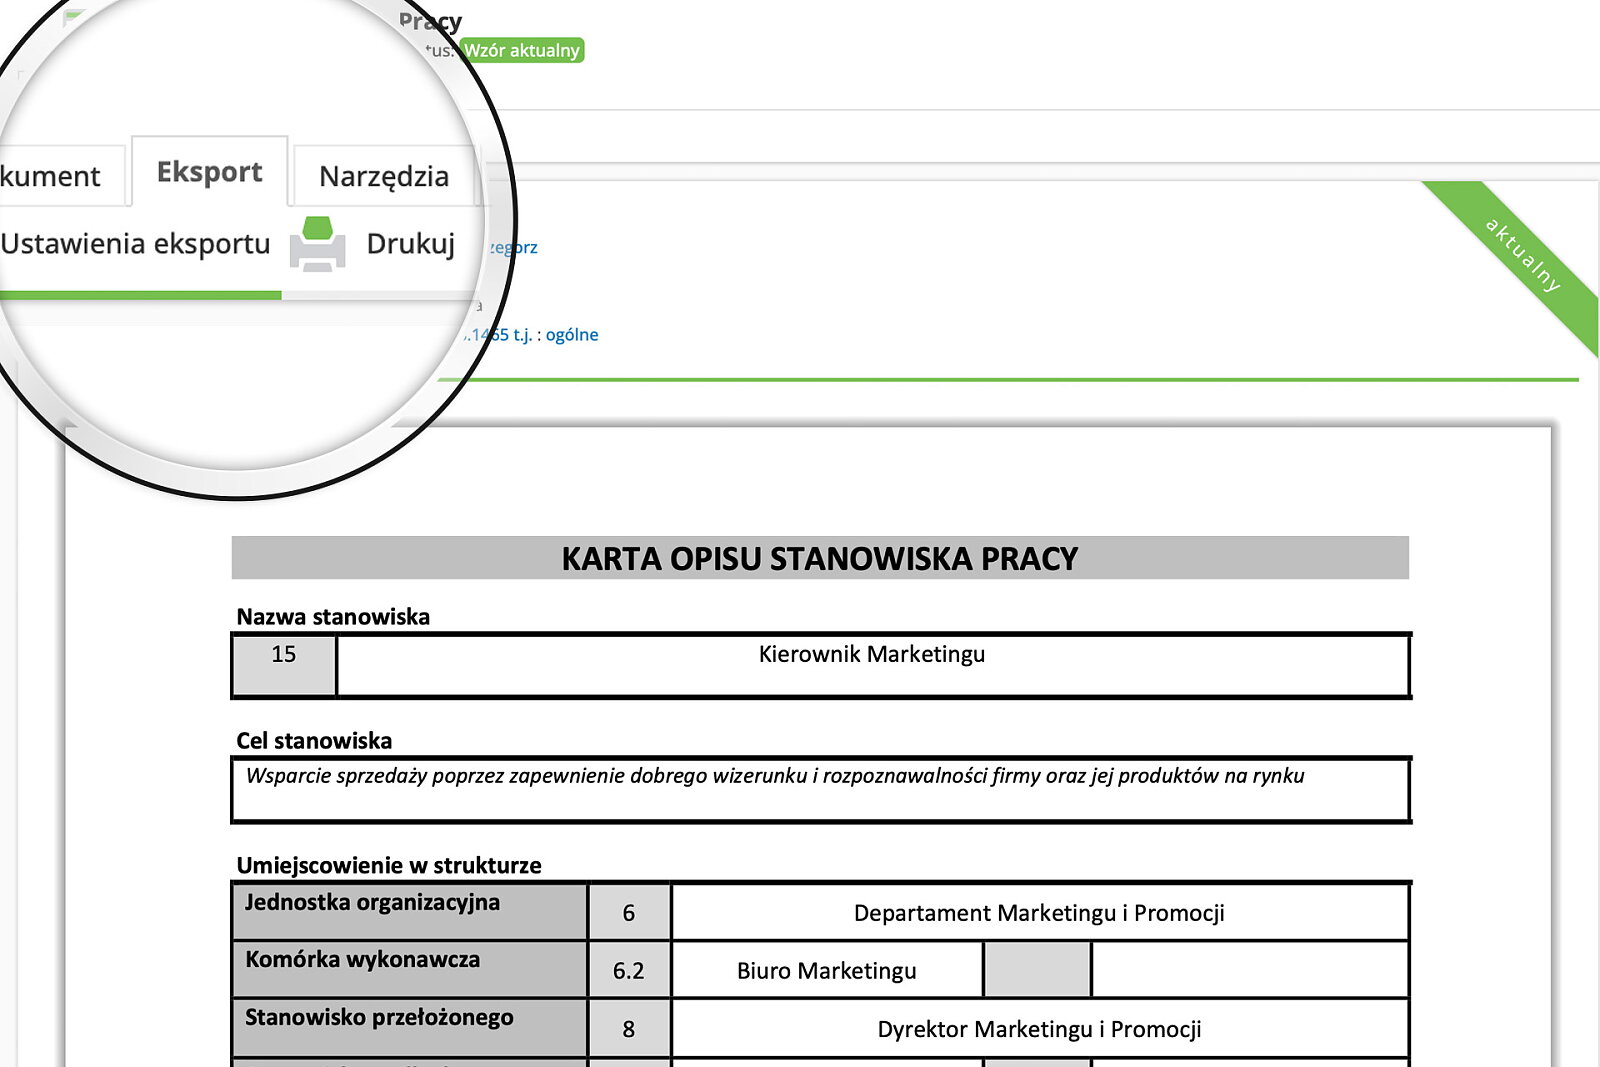Open the Narzędzia tab
The image size is (1600, 1067).
tap(384, 176)
